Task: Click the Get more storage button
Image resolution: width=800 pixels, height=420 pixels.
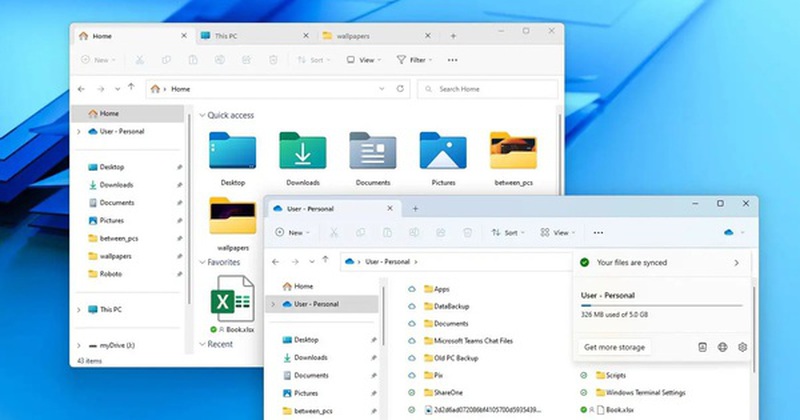Action: (615, 347)
